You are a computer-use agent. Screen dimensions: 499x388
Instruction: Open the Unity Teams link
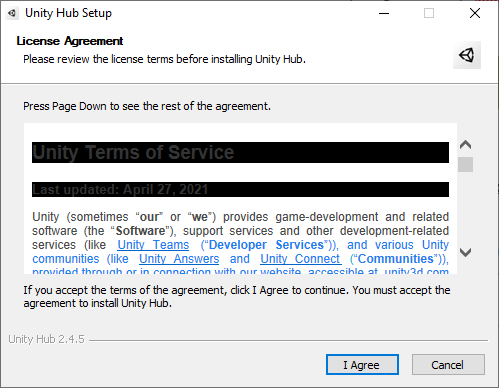(x=153, y=245)
